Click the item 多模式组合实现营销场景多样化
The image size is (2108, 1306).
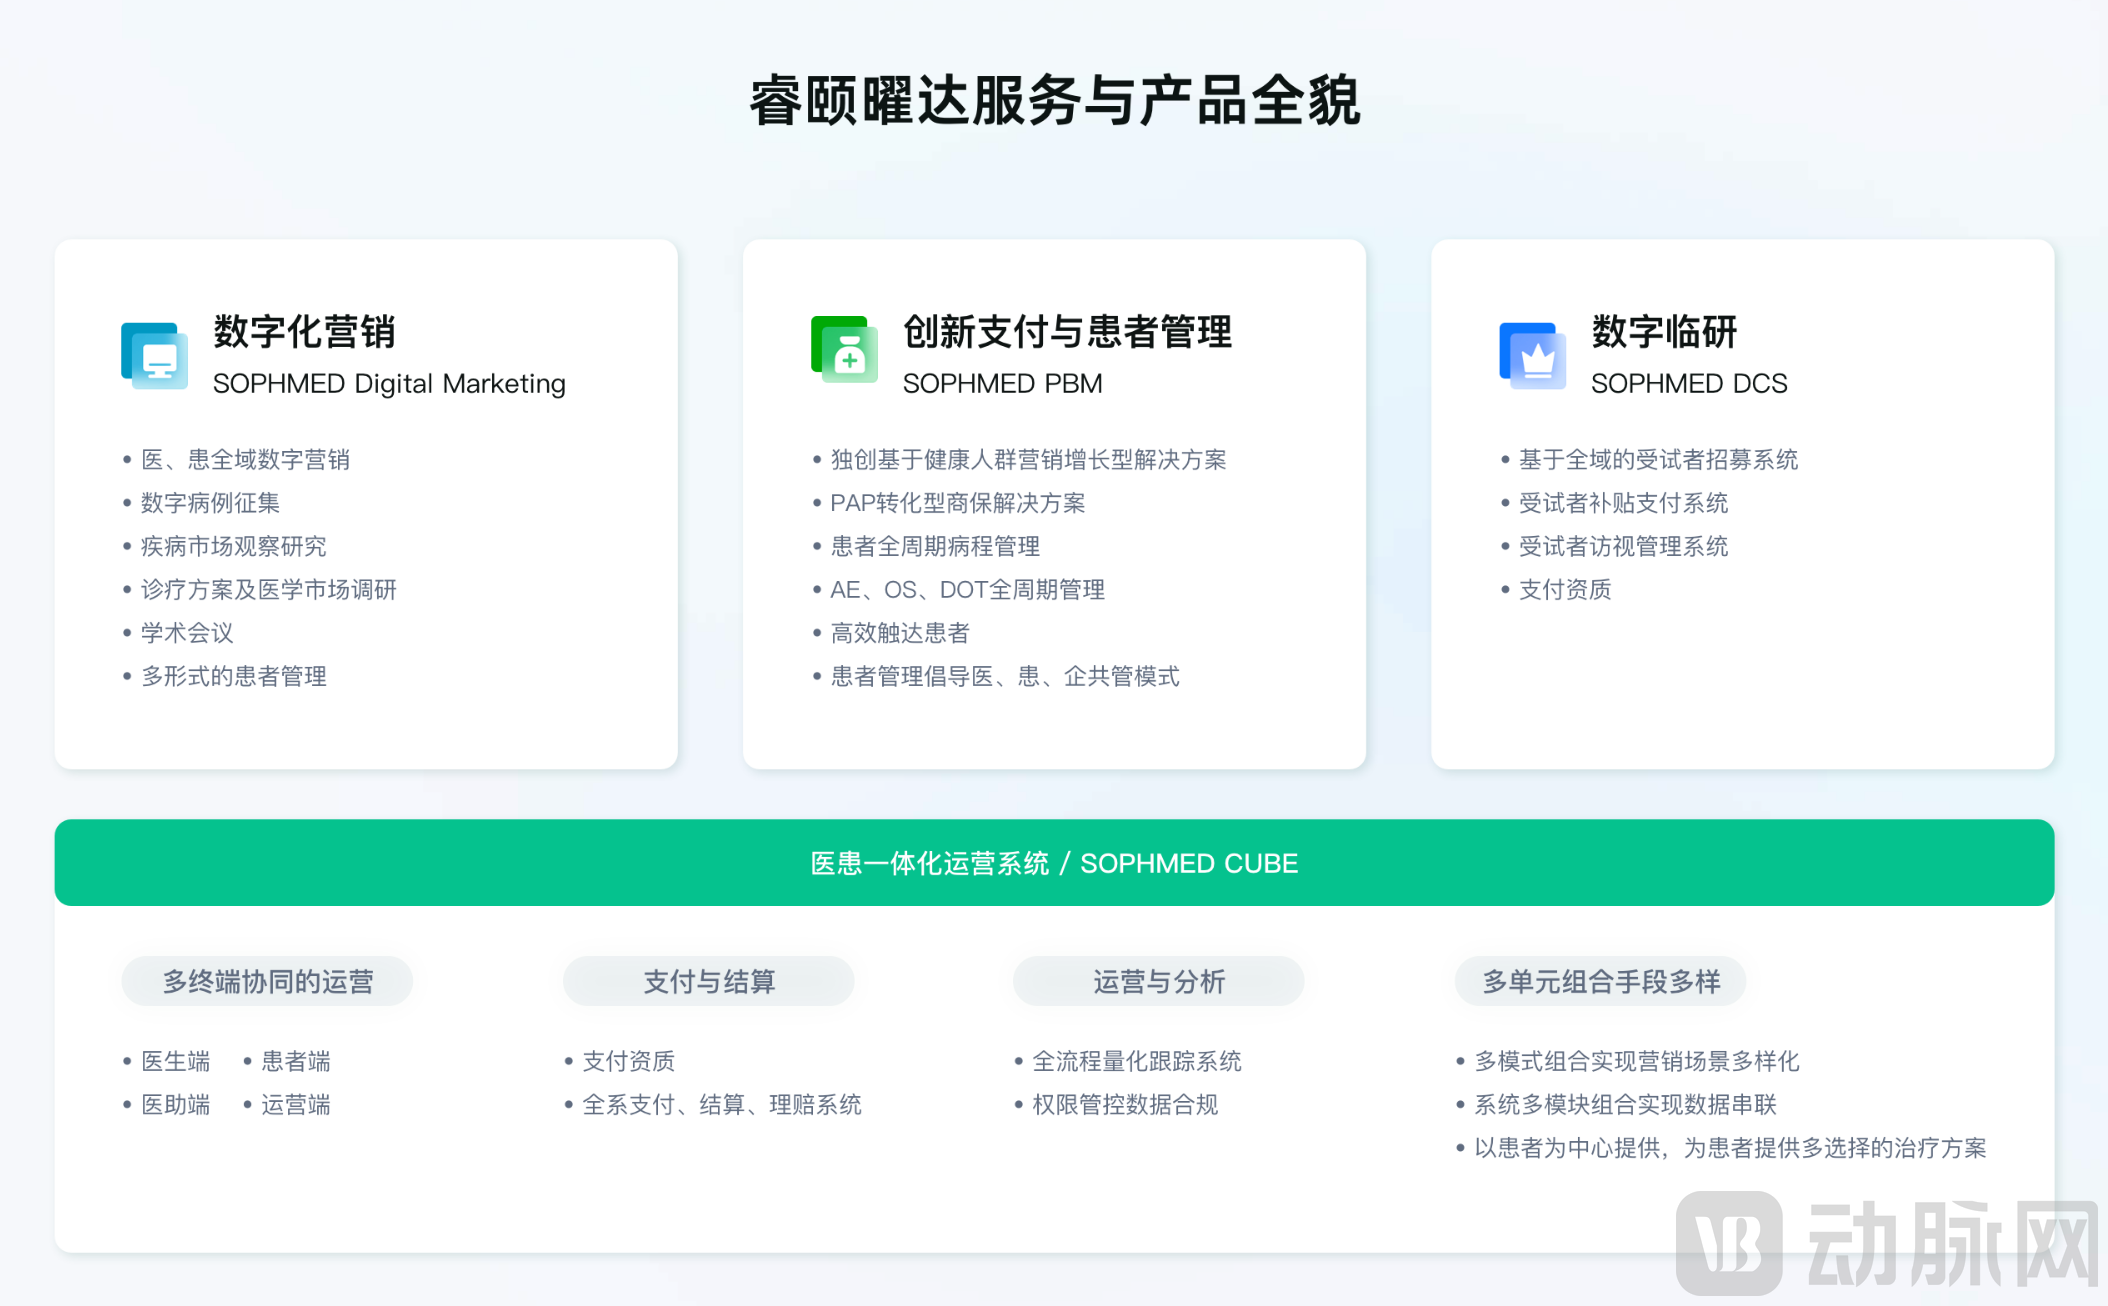tap(1636, 1061)
